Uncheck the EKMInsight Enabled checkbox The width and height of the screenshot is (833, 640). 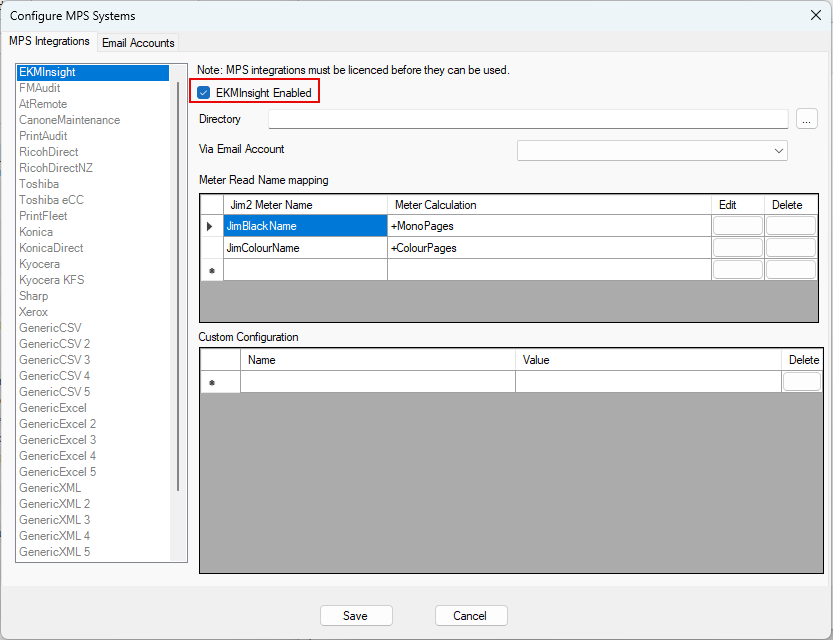point(203,93)
